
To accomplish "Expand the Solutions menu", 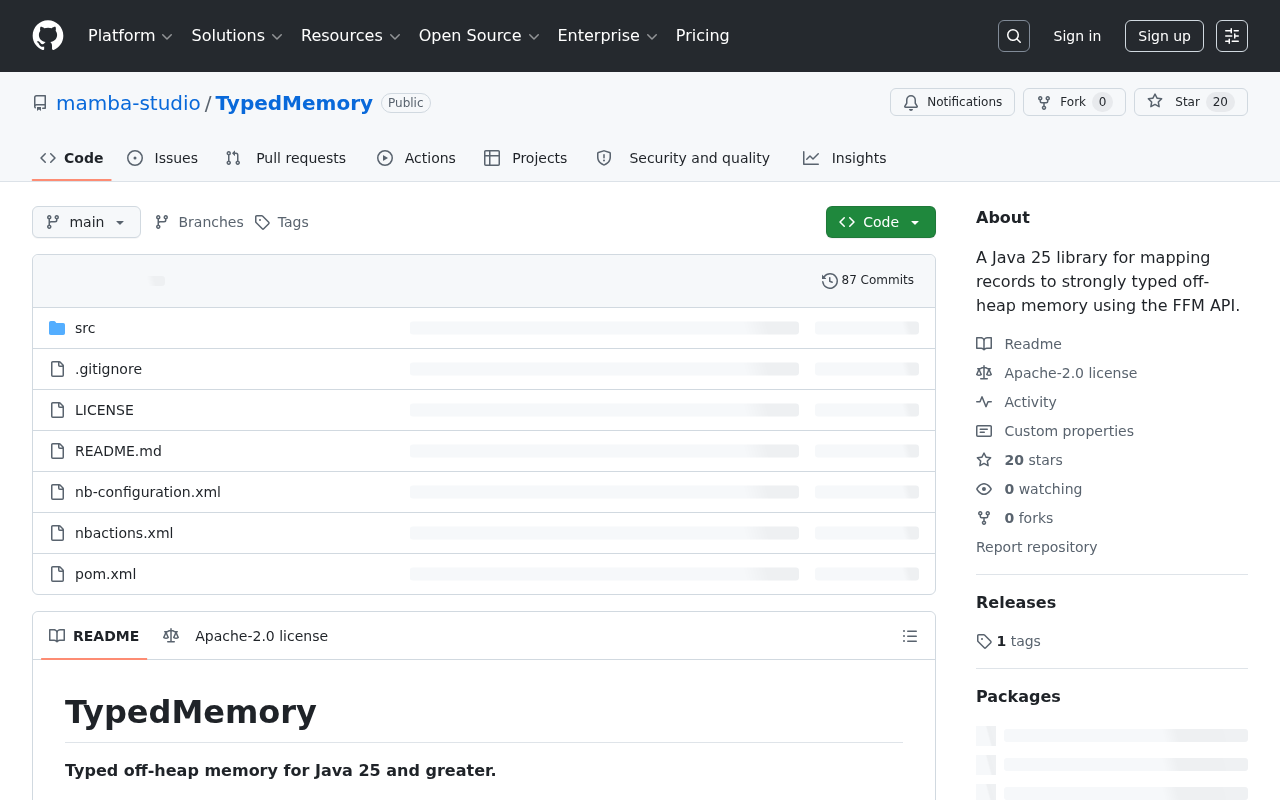I will (237, 36).
